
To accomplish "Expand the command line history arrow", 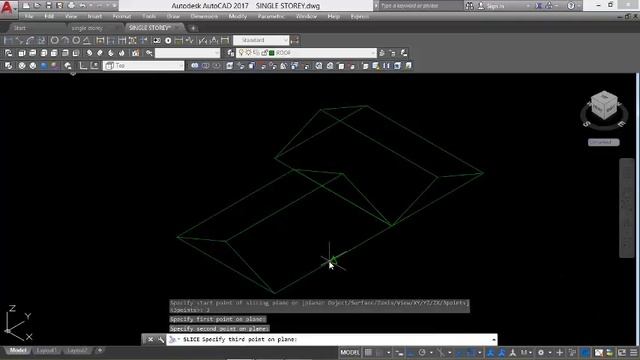I will (494, 339).
